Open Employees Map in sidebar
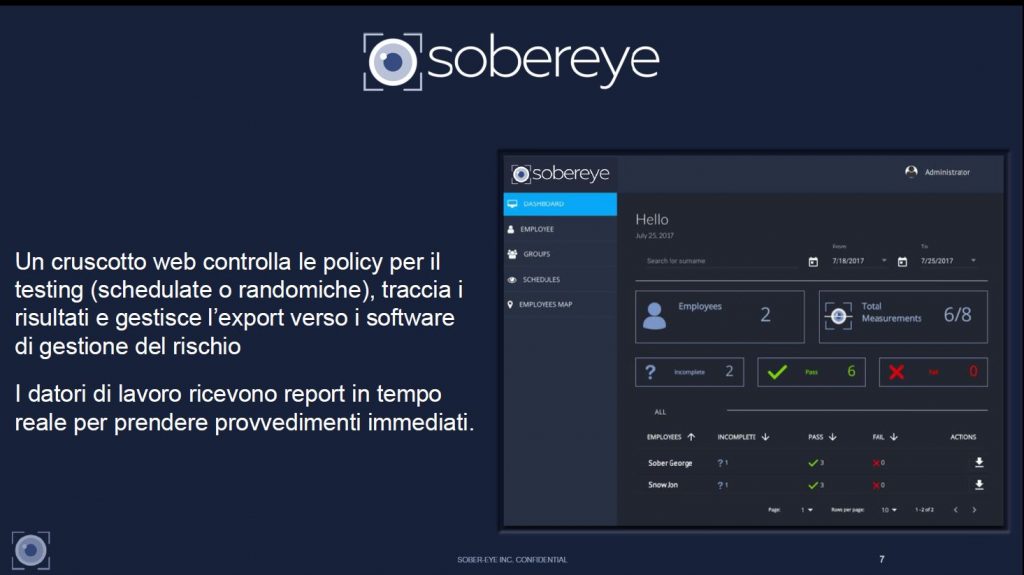The width and height of the screenshot is (1024, 575). click(x=560, y=304)
